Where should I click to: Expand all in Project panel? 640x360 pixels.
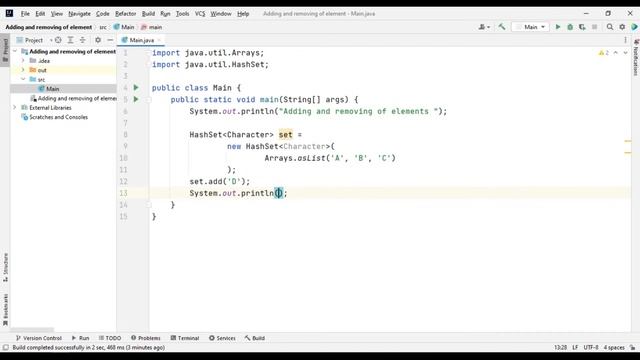click(71, 40)
